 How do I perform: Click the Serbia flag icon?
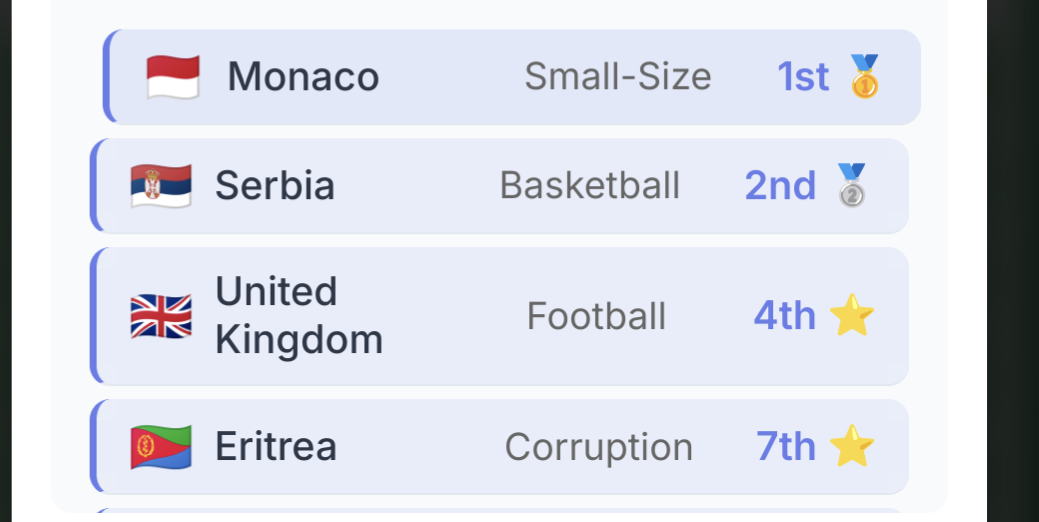pos(161,186)
